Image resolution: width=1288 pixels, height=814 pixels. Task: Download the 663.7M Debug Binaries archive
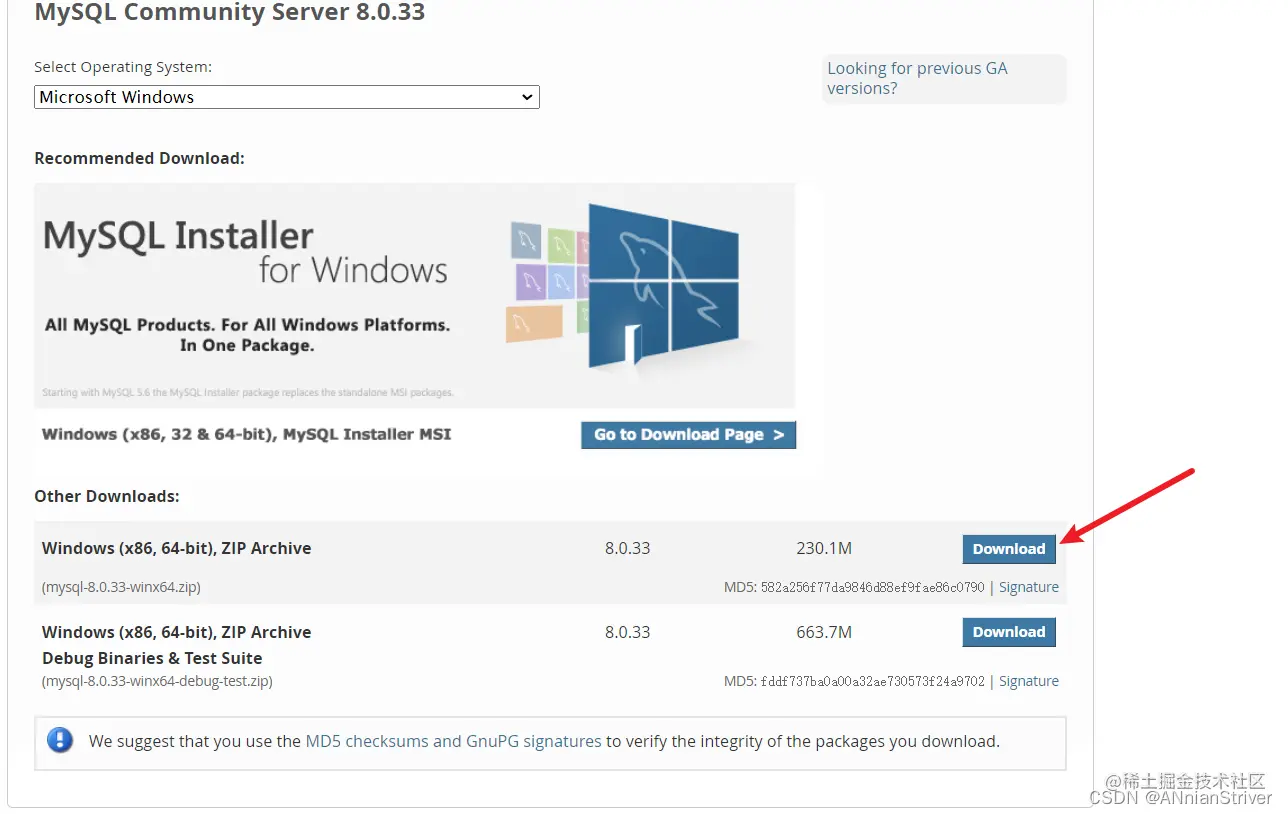pos(1009,632)
